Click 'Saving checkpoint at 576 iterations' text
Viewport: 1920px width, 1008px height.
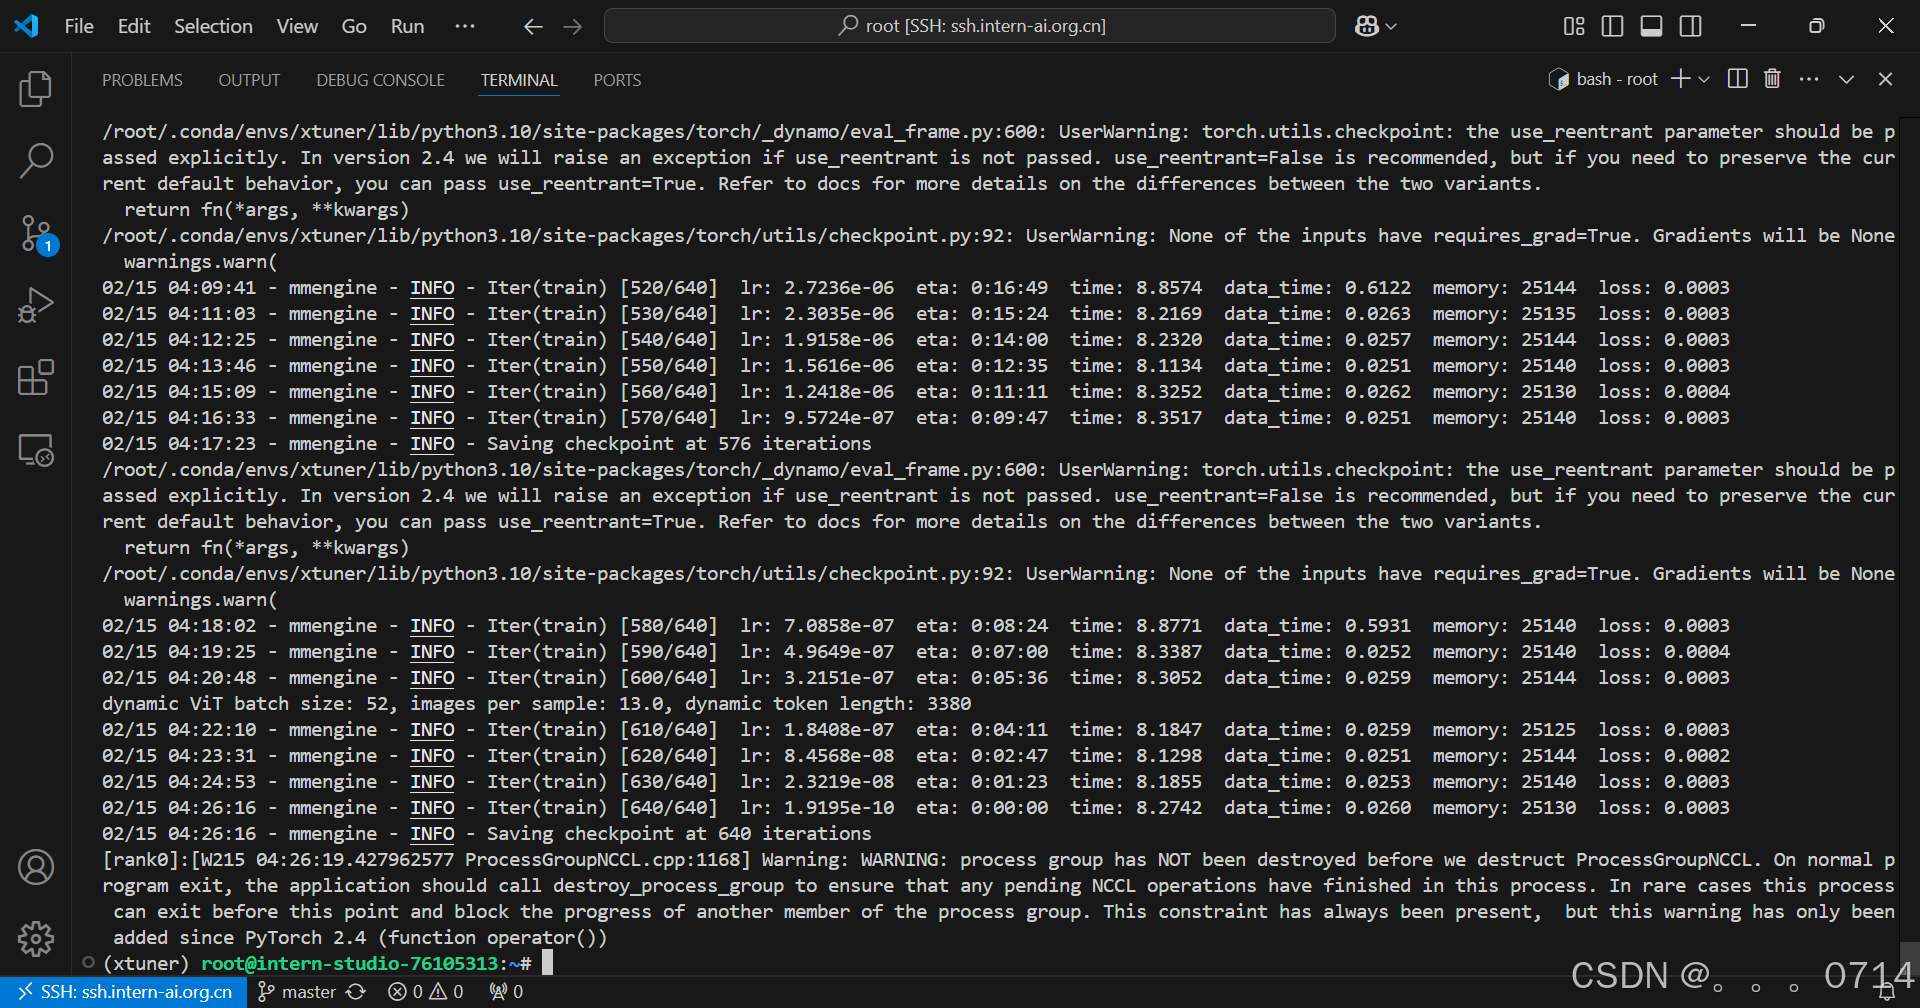(x=679, y=444)
